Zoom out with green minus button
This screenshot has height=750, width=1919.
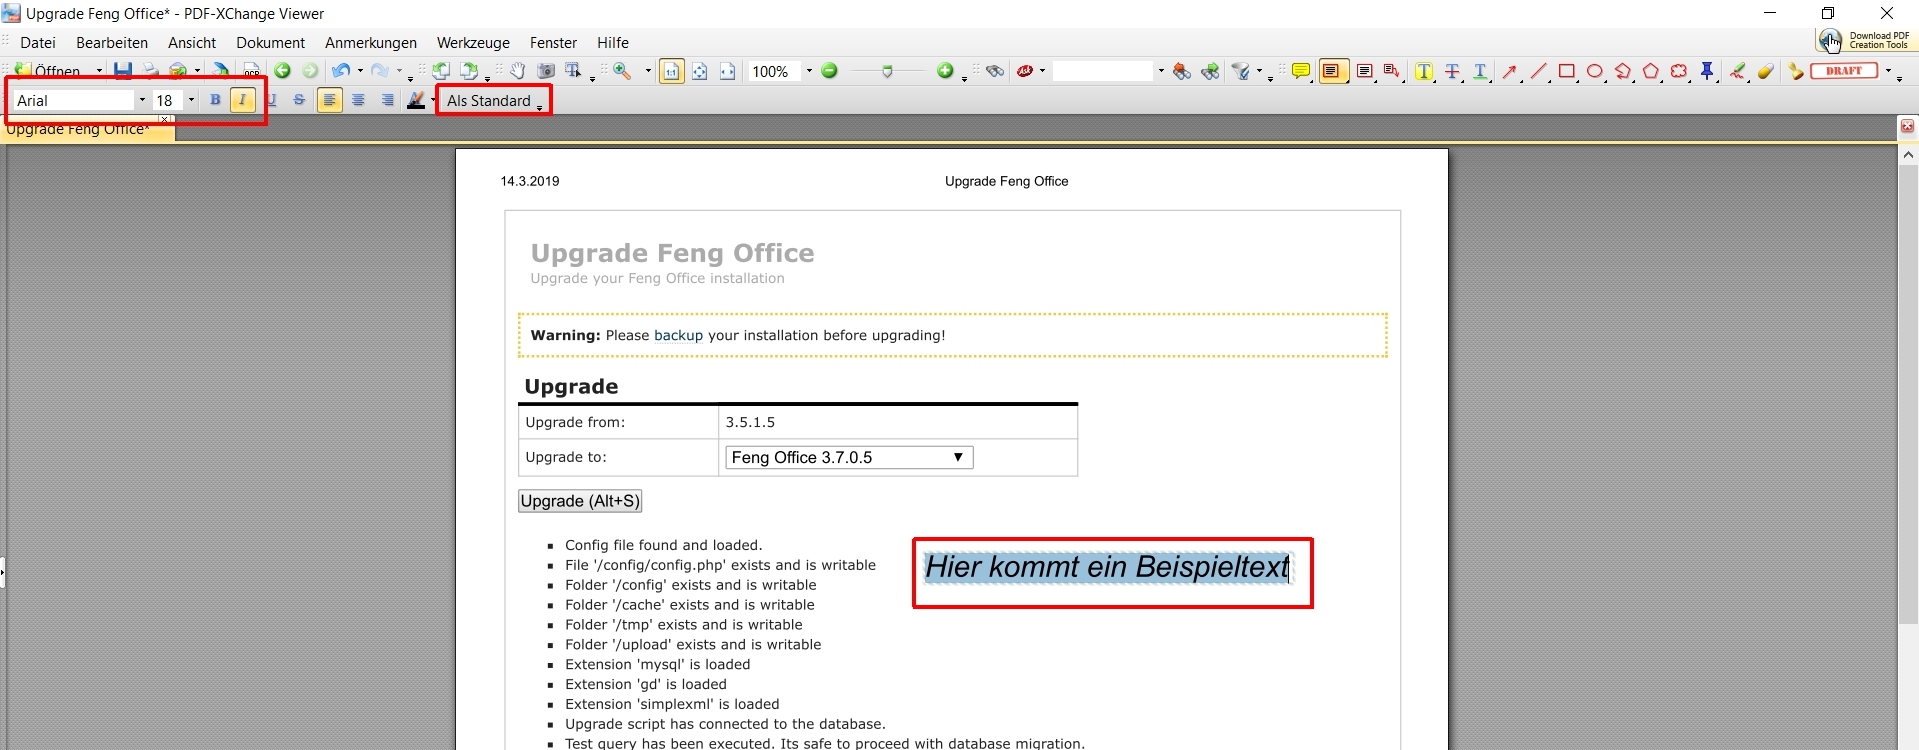[829, 71]
